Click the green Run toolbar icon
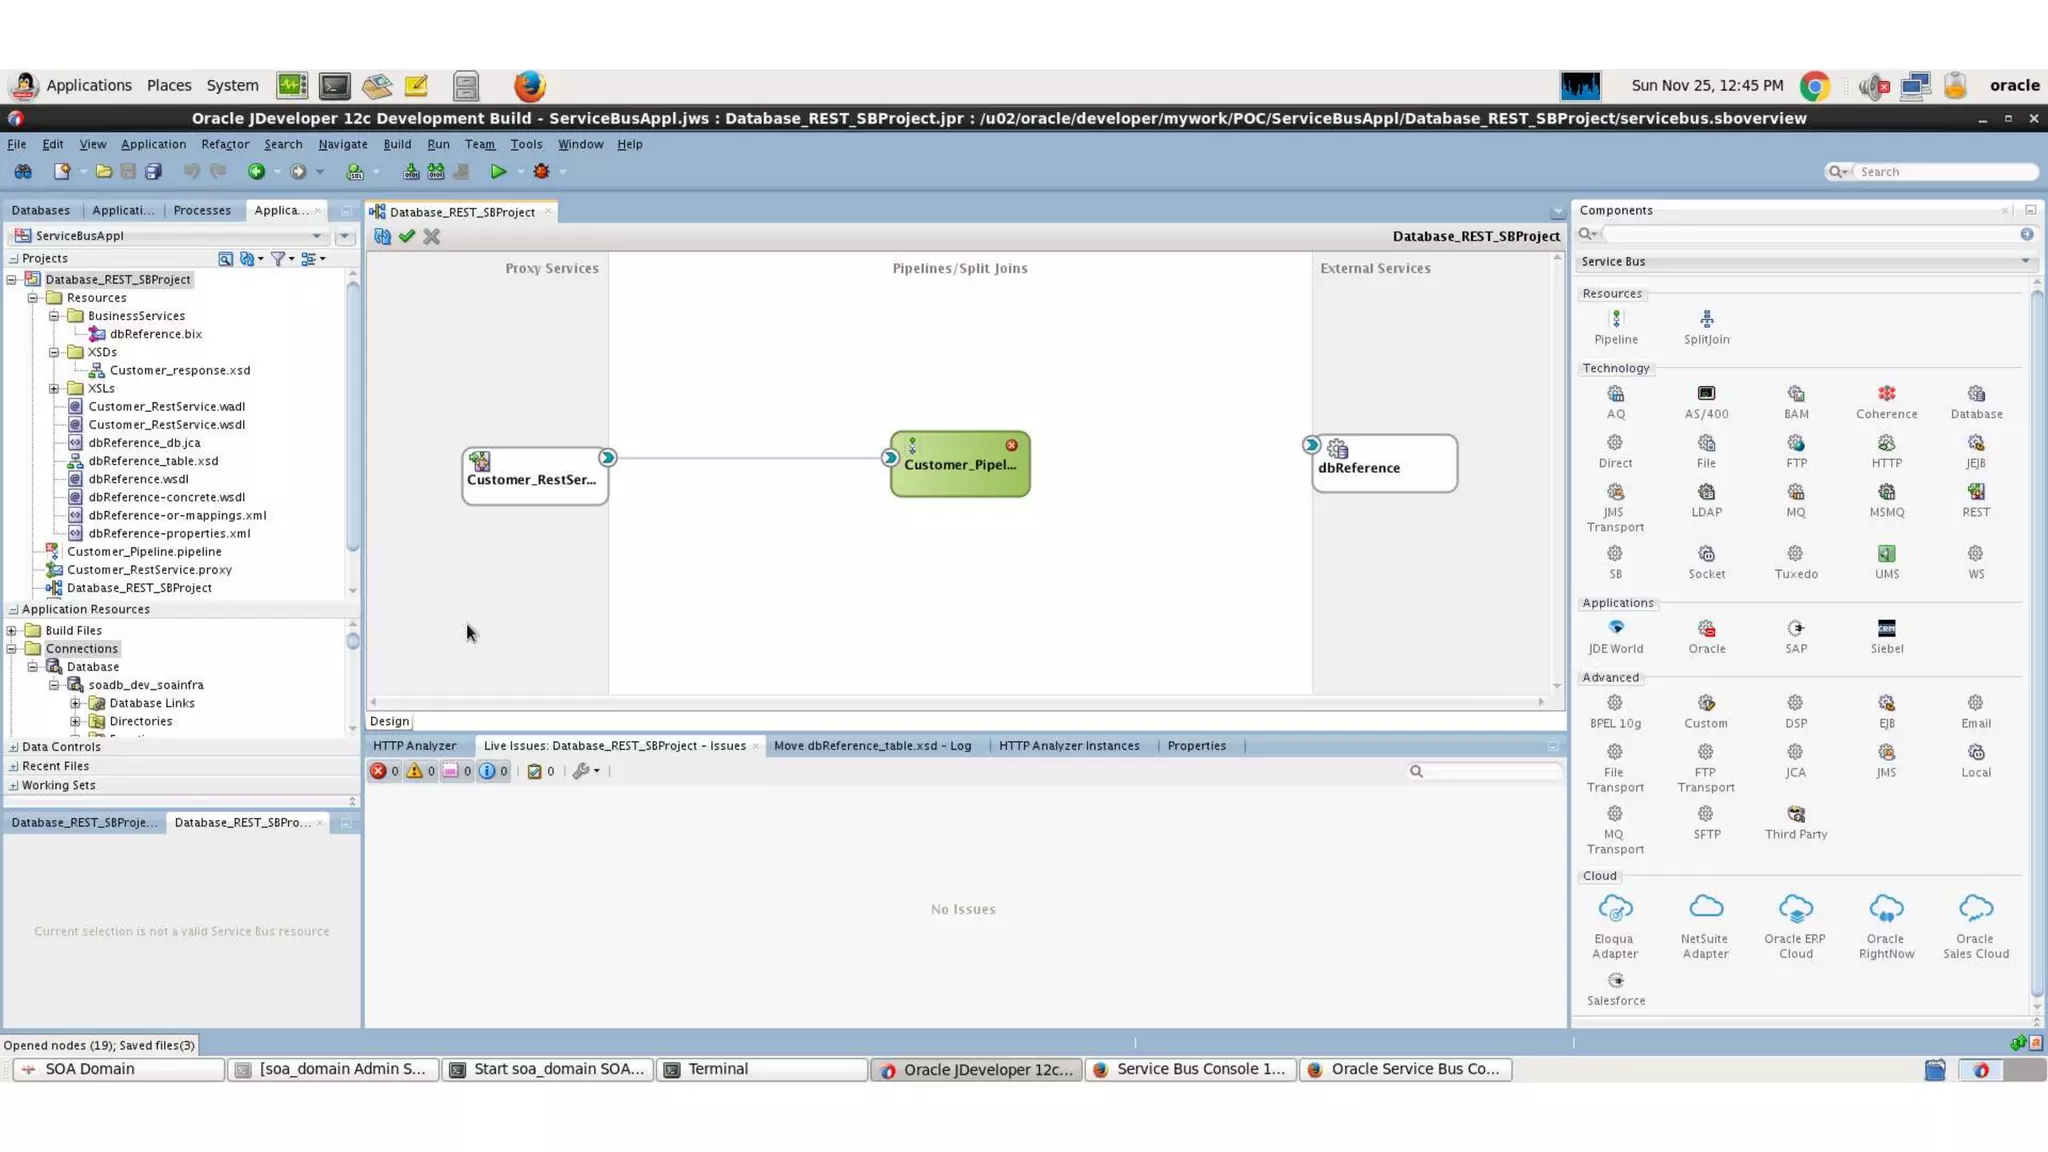The width and height of the screenshot is (2048, 1152). [x=497, y=172]
